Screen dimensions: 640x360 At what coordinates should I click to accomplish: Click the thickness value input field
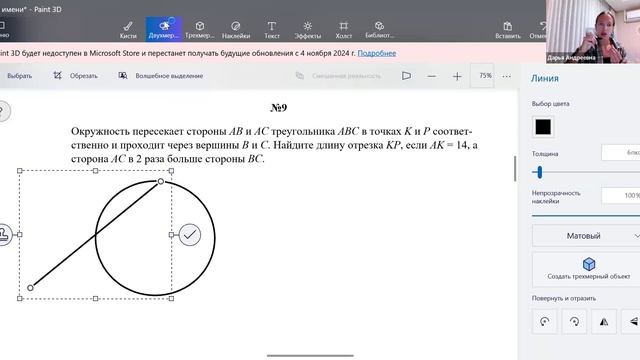620,153
